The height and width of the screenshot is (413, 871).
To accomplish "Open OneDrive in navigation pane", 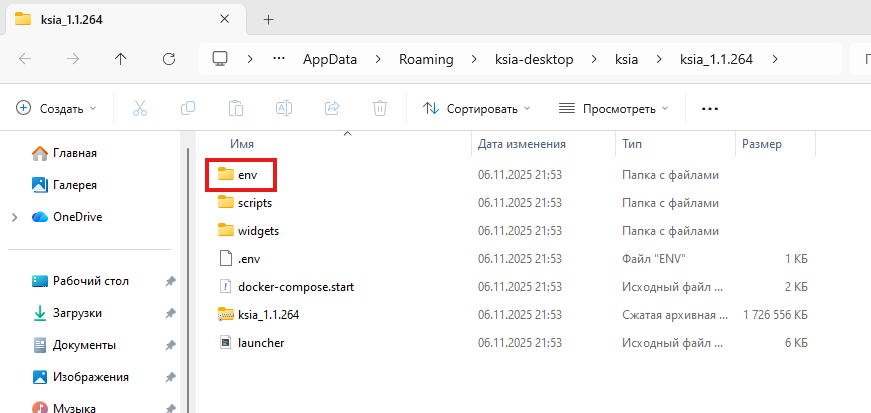I will (68, 217).
